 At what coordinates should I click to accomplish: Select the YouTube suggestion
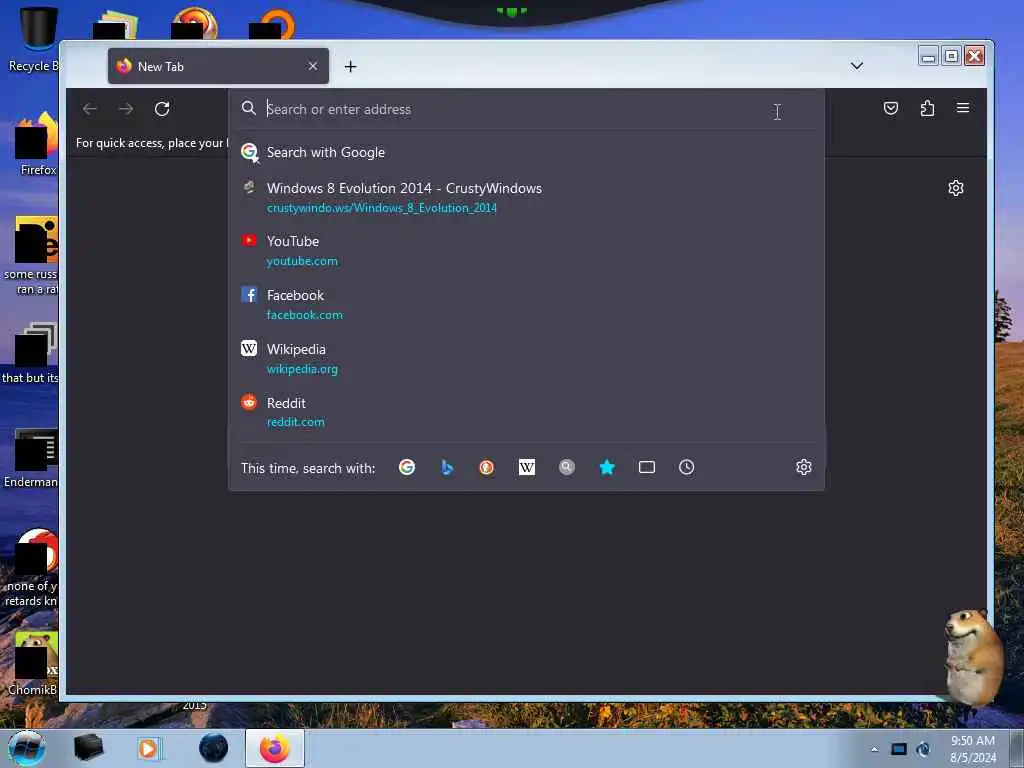[x=526, y=251]
